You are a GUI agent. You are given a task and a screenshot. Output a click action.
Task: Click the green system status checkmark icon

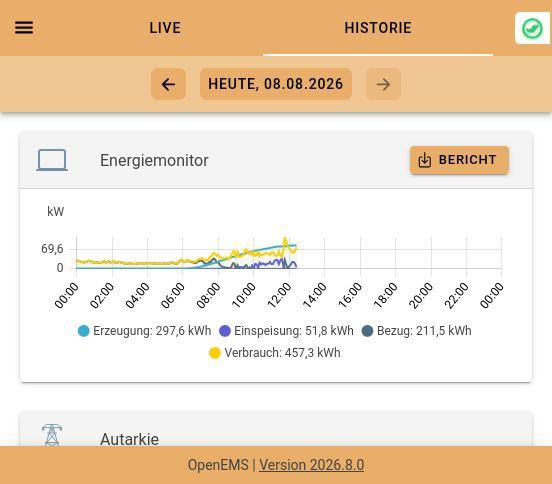532,28
